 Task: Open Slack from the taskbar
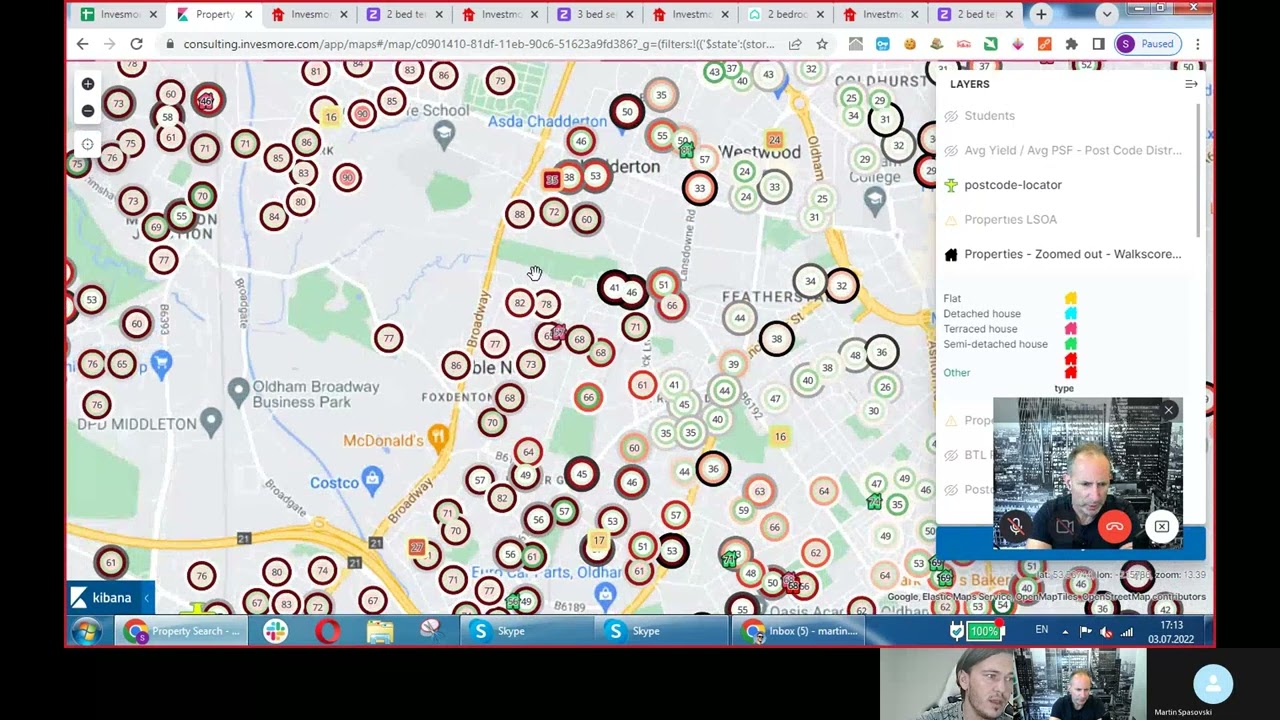click(275, 631)
